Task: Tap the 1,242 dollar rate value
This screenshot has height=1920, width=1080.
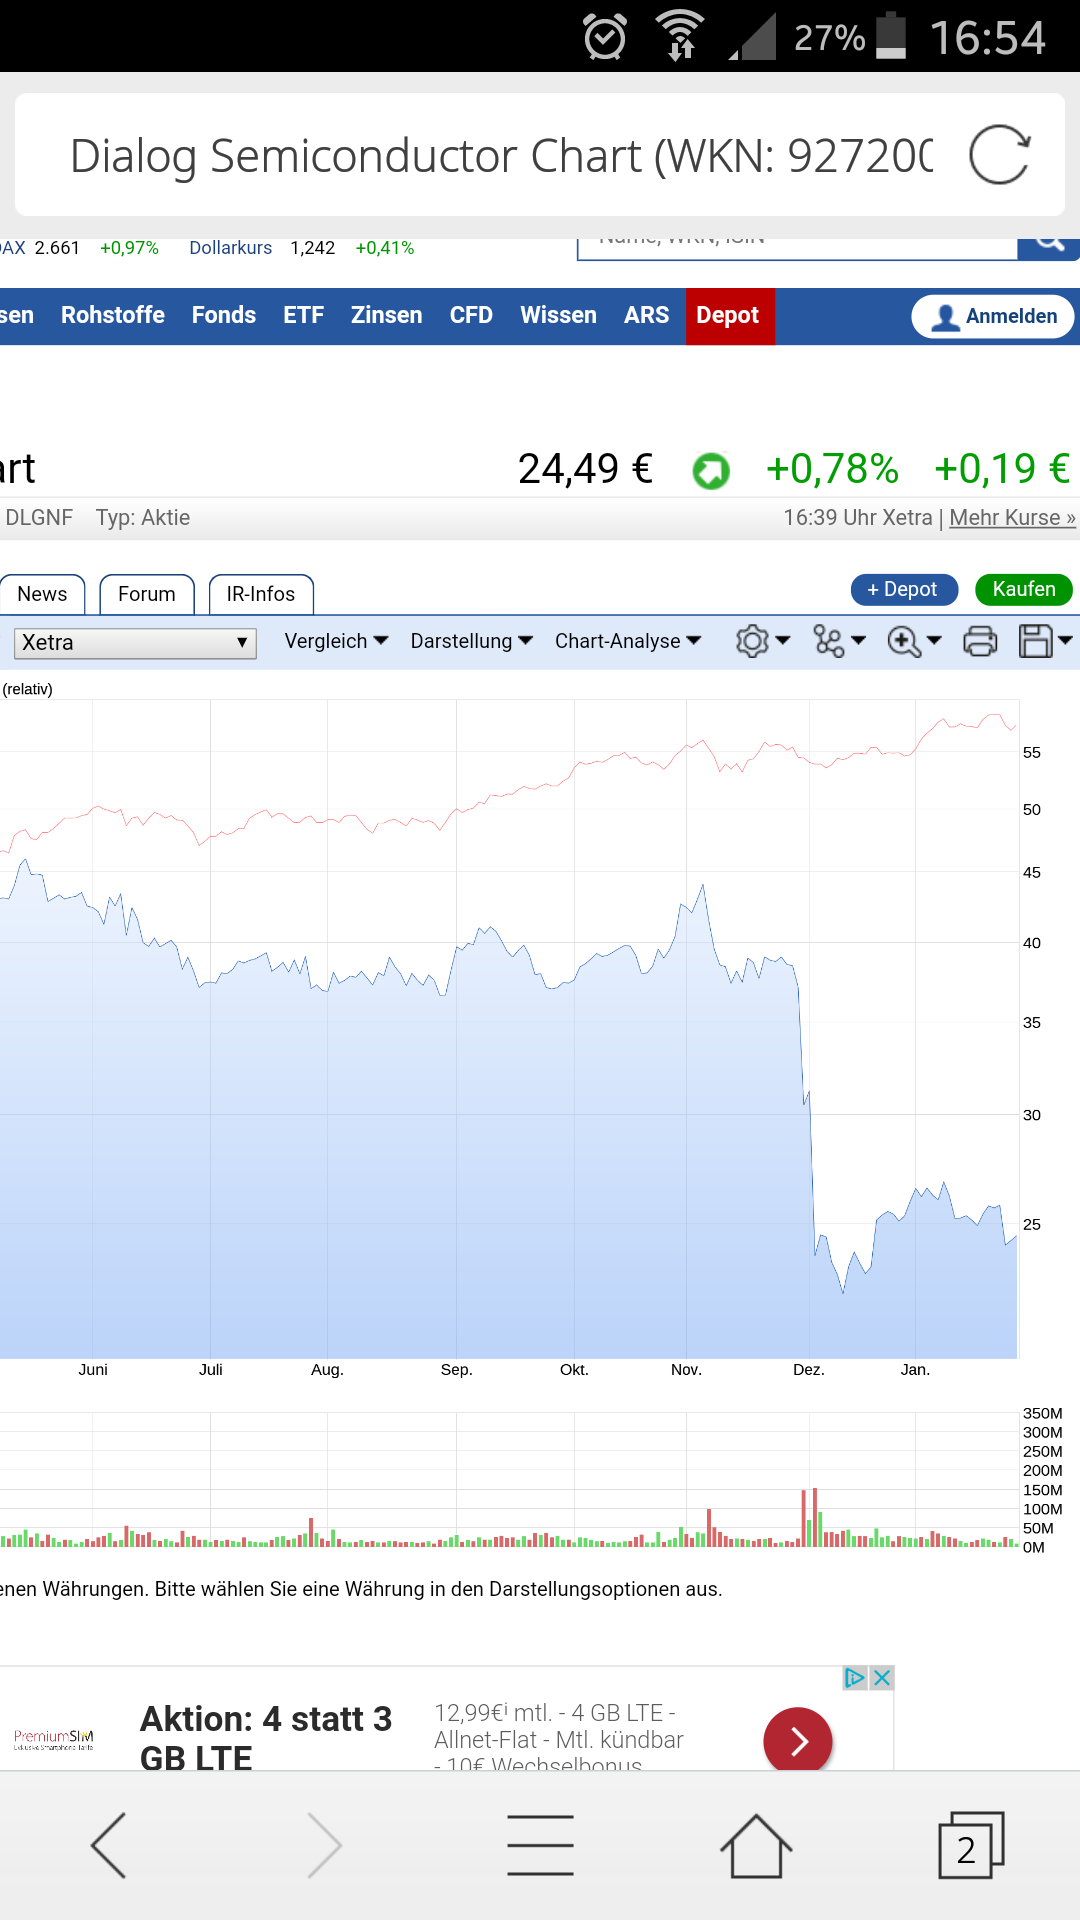Action: (x=313, y=247)
